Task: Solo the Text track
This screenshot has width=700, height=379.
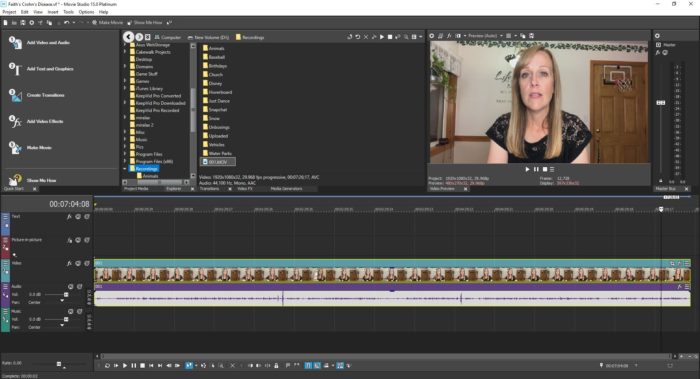Action: [x=87, y=217]
